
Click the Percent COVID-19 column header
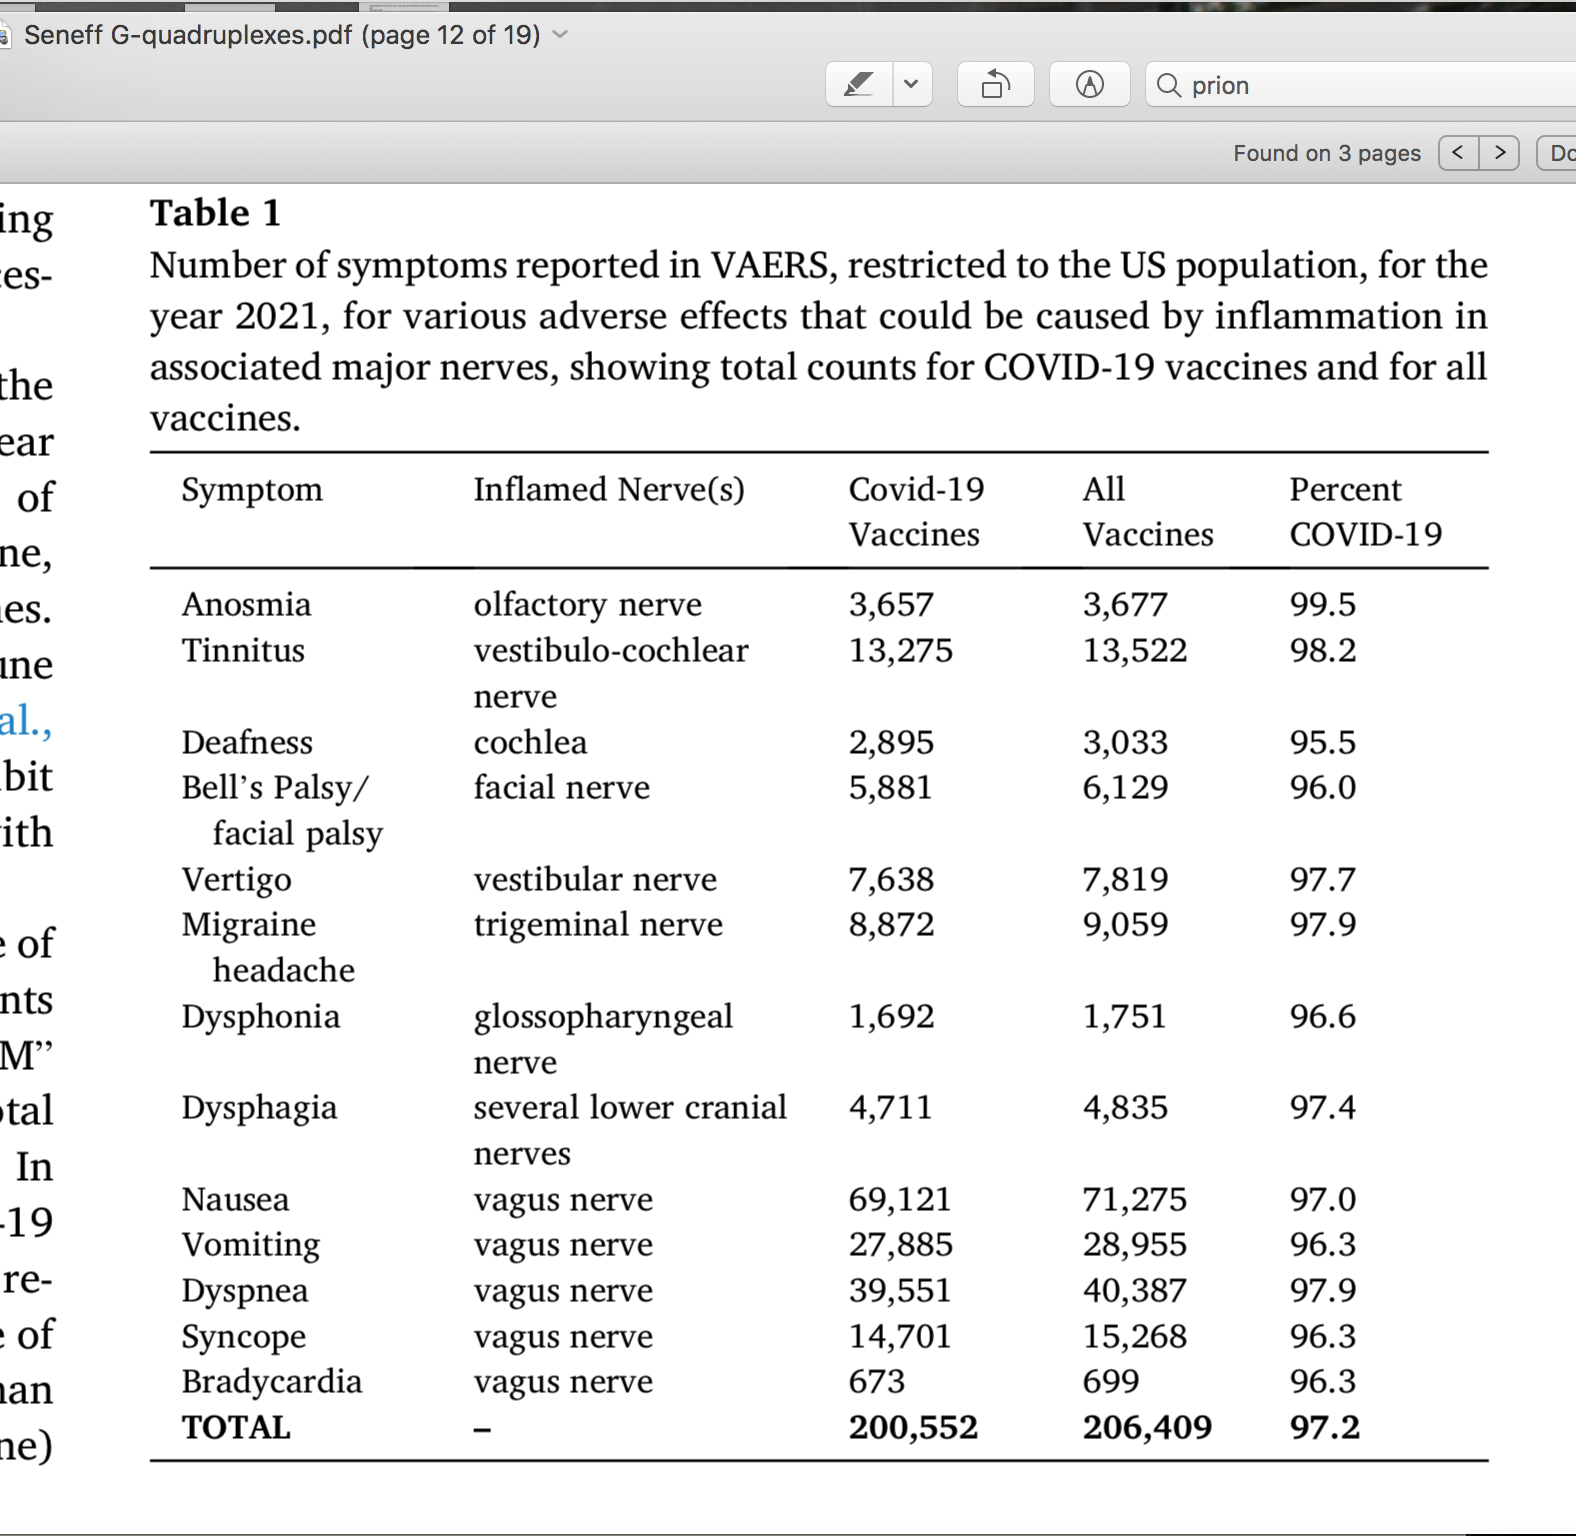pos(1366,511)
